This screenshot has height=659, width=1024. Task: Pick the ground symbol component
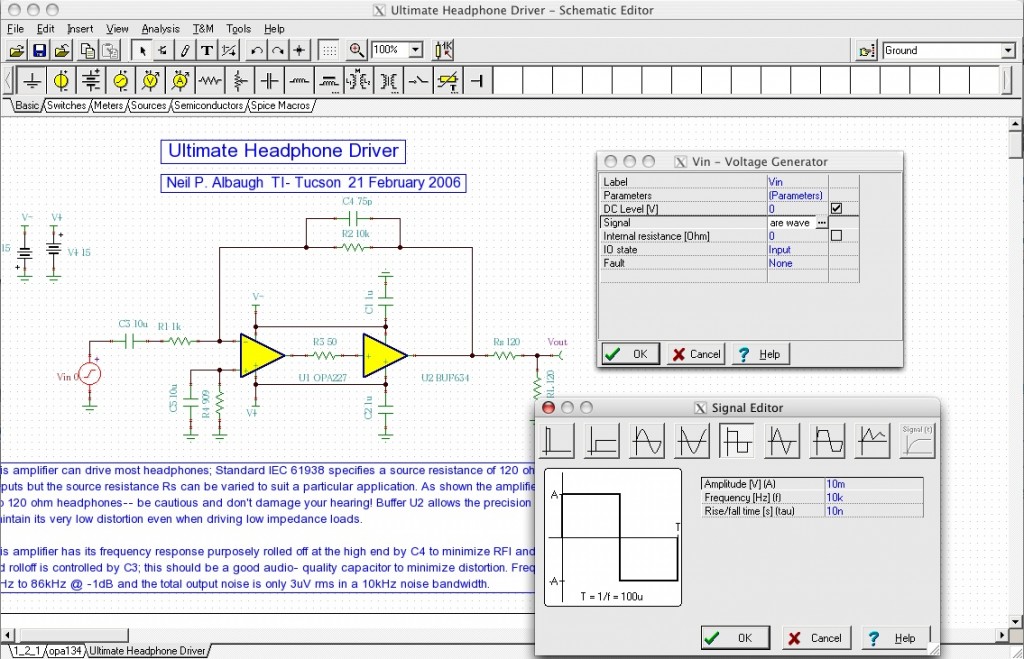click(x=32, y=80)
